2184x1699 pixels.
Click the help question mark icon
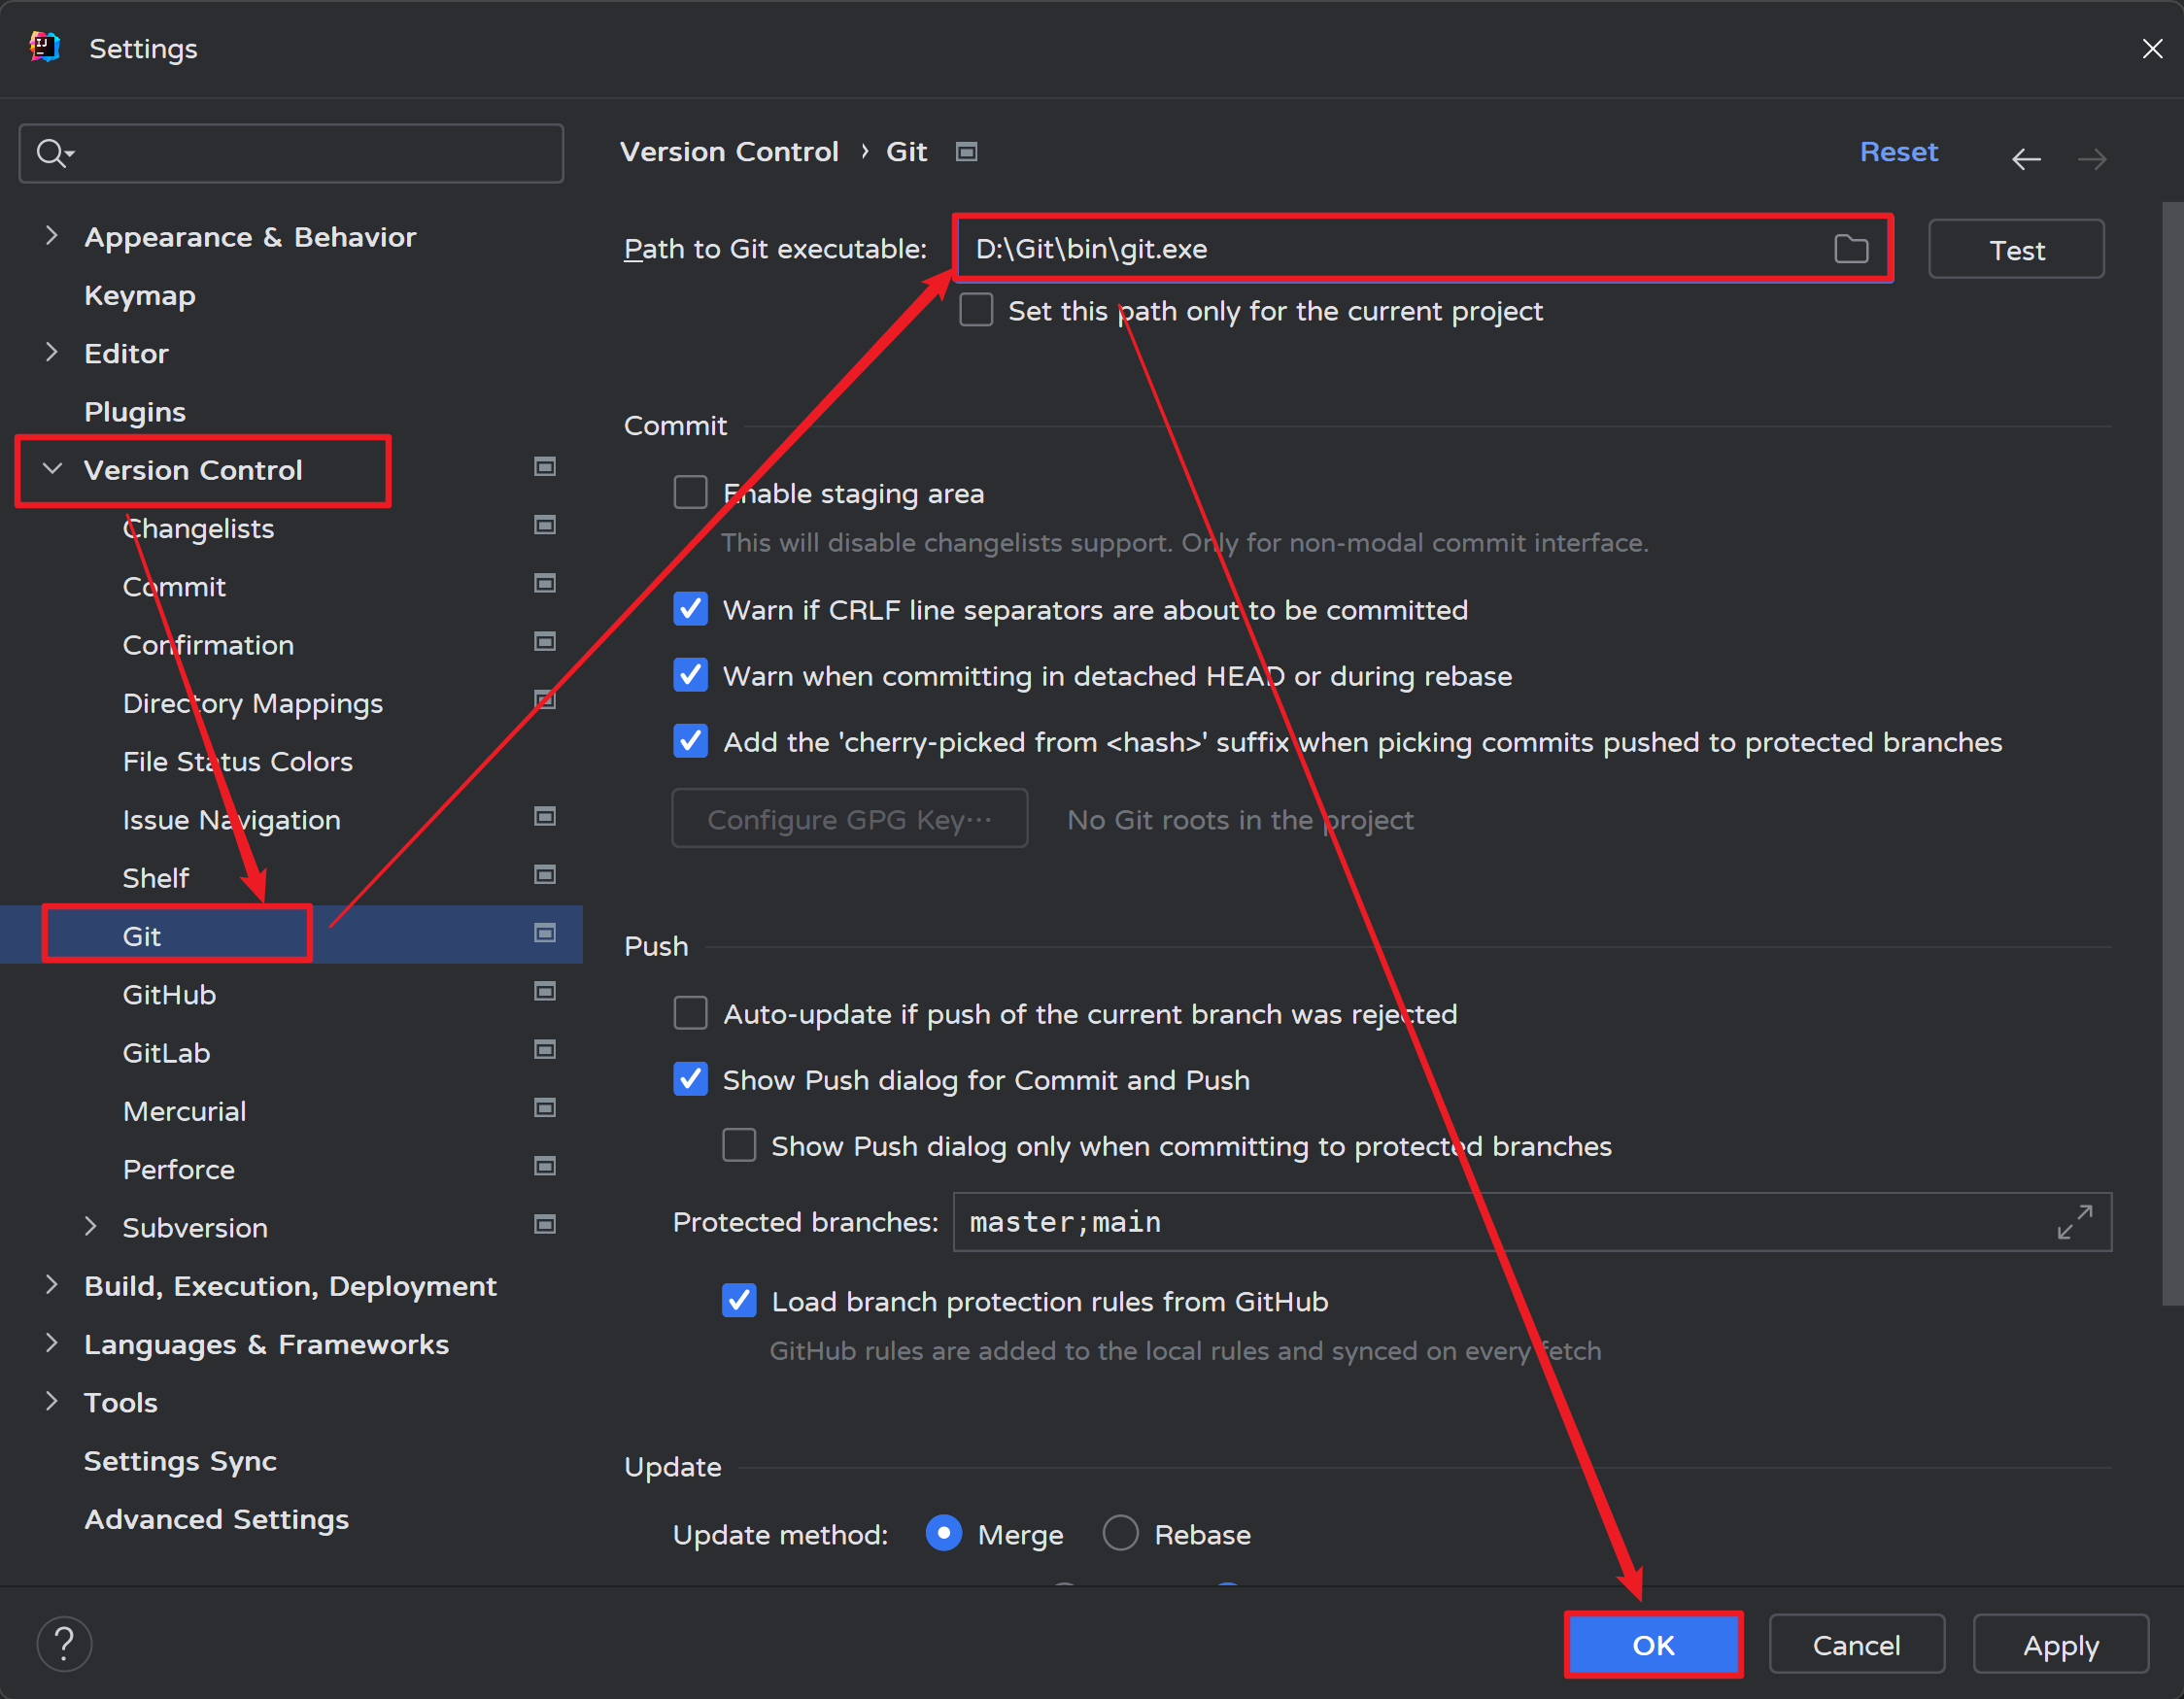coord(64,1643)
